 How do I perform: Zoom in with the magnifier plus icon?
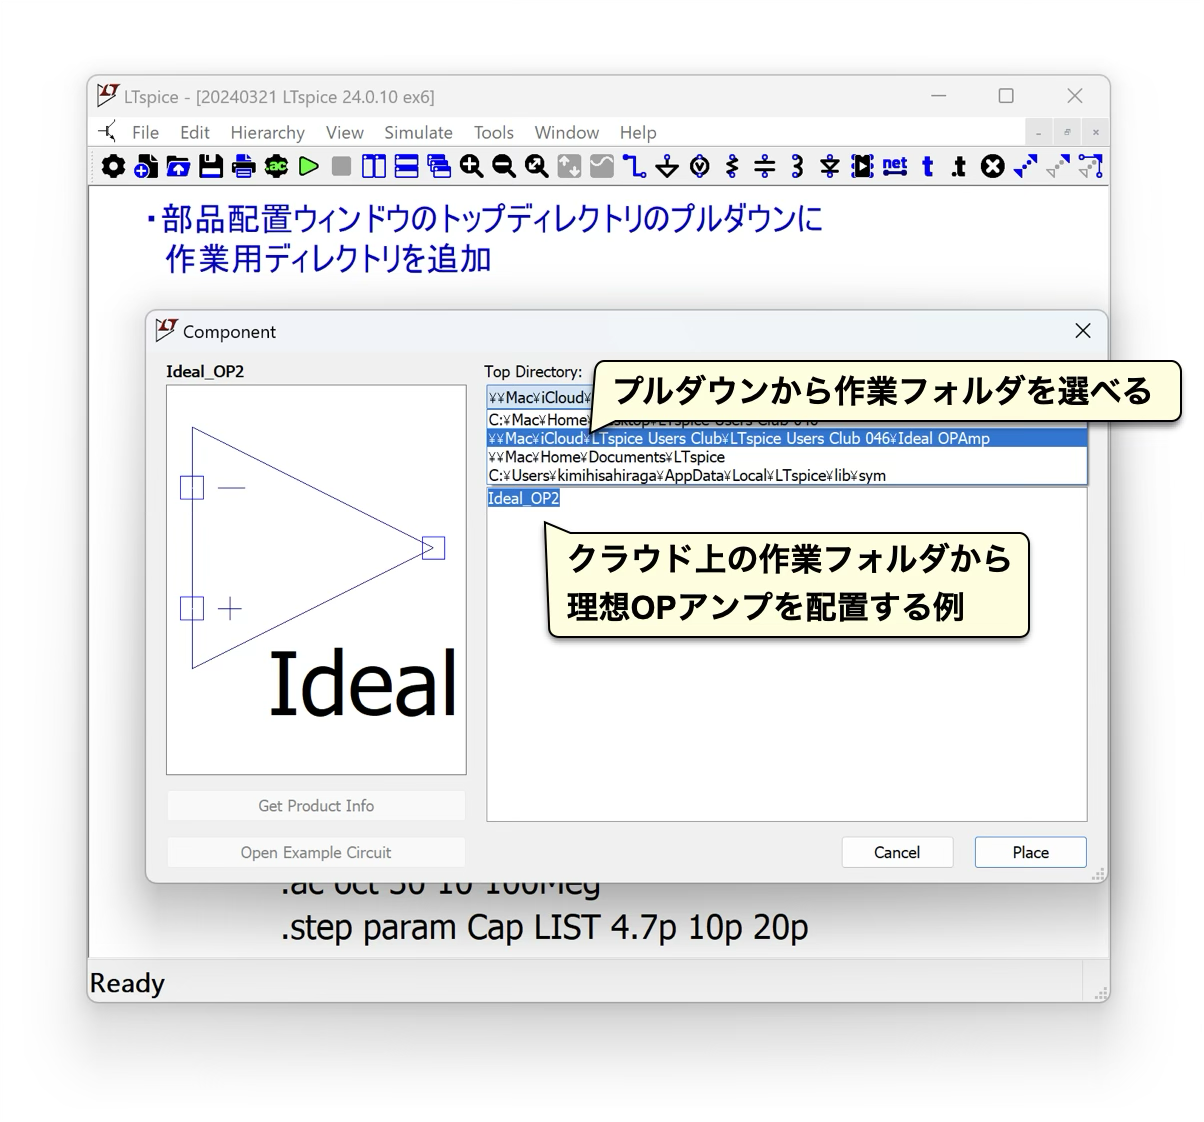tap(471, 167)
